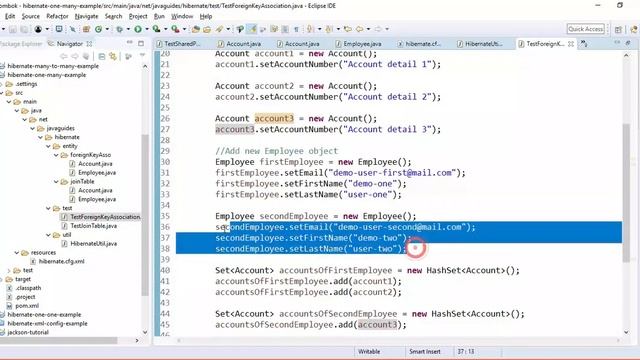Open the Help menu
The image size is (640, 360).
[206, 16]
